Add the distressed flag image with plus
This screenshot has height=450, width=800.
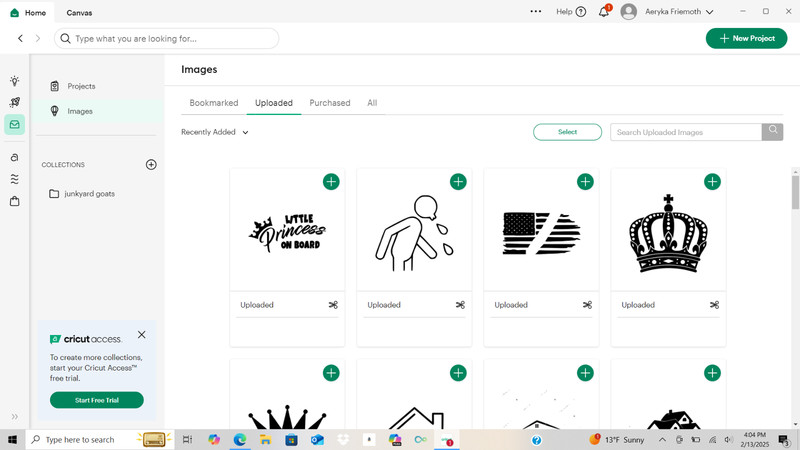pyautogui.click(x=585, y=182)
